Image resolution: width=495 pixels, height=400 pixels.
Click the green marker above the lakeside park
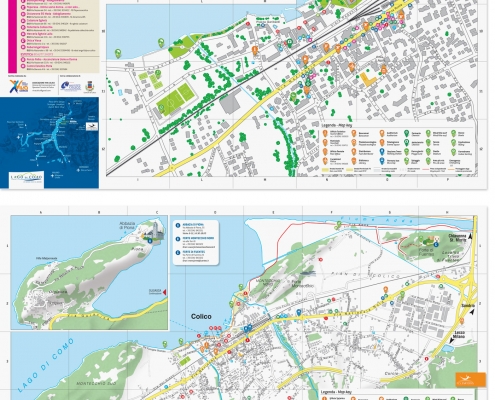[161, 42]
